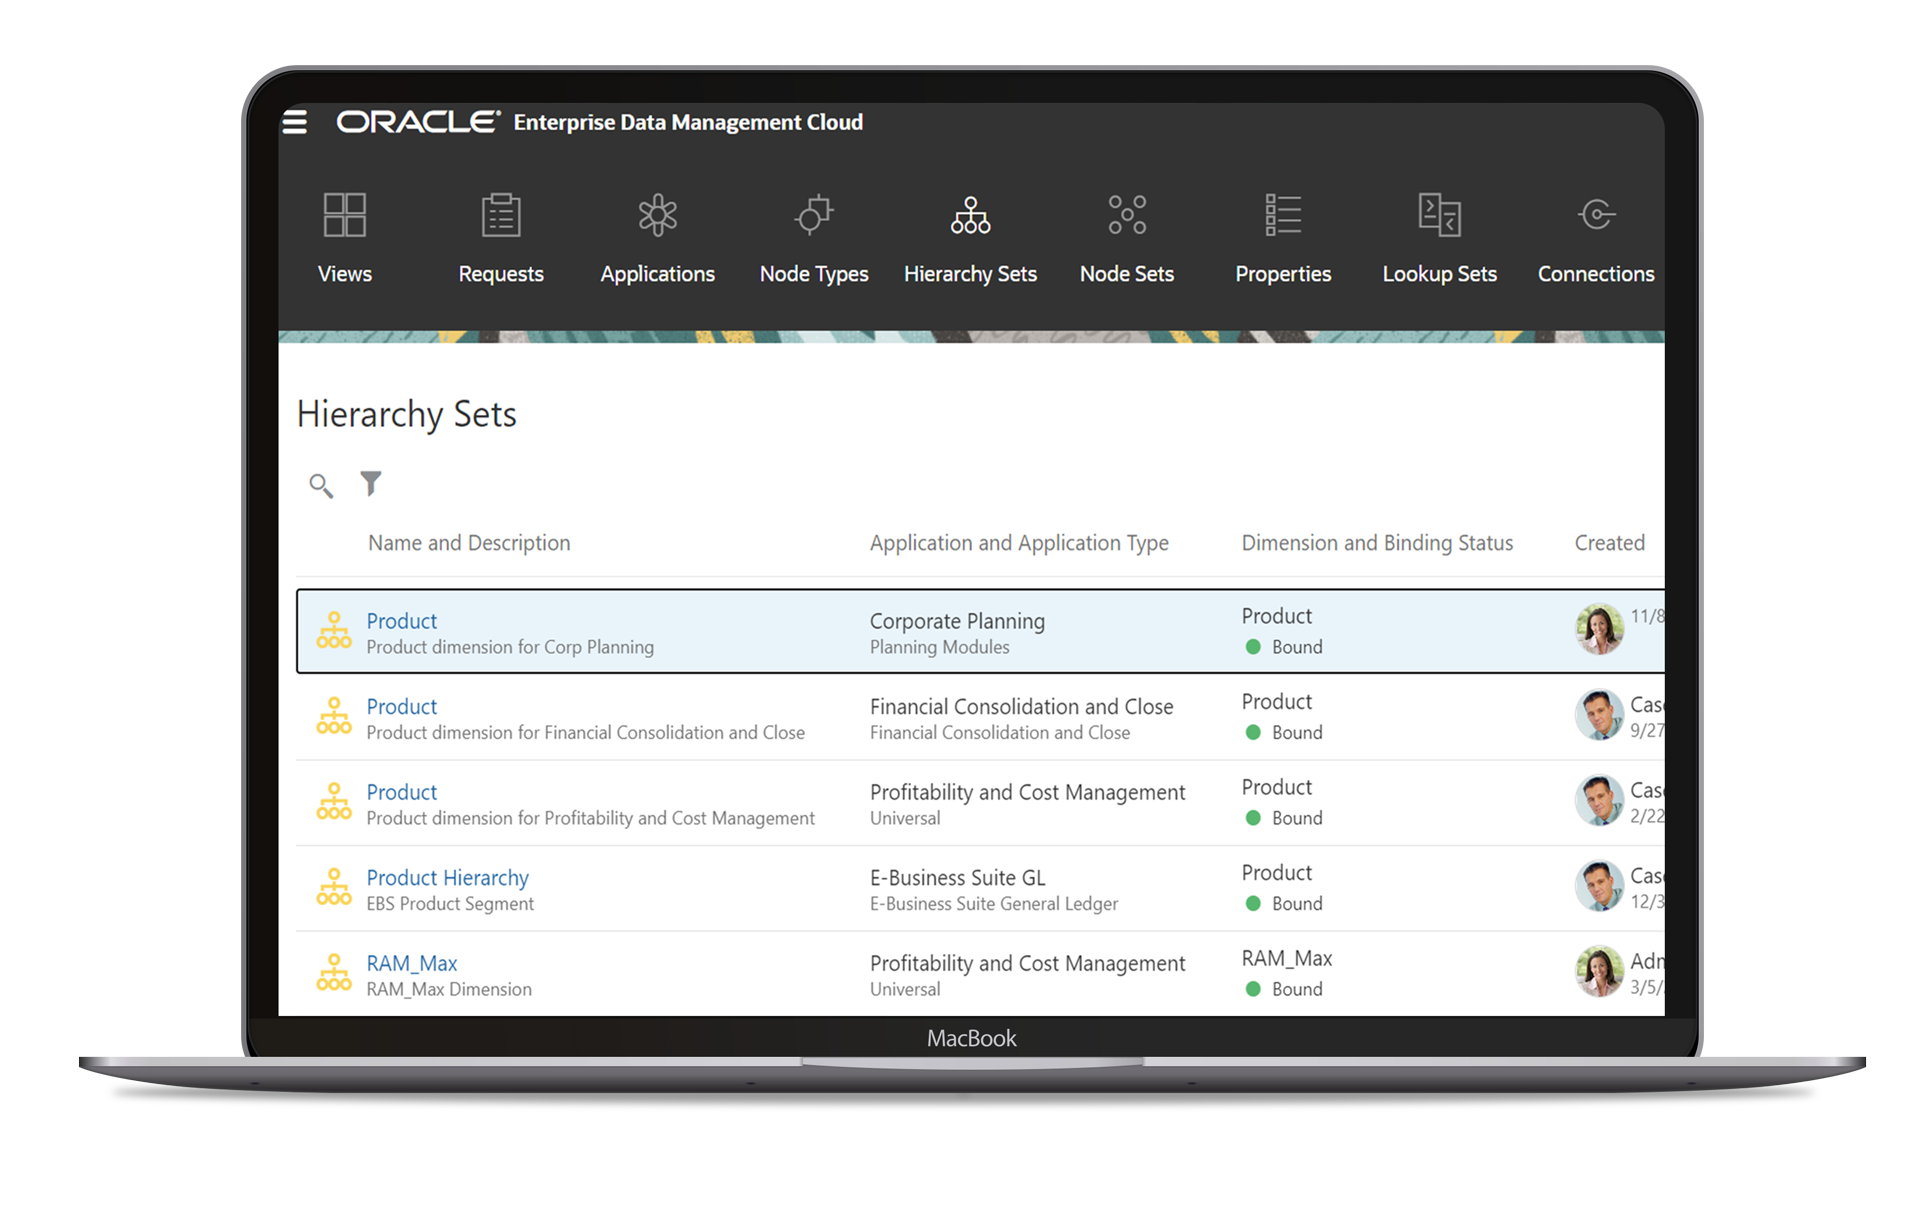Click Enterprise Data Management Cloud title
1920x1217 pixels.
click(688, 122)
